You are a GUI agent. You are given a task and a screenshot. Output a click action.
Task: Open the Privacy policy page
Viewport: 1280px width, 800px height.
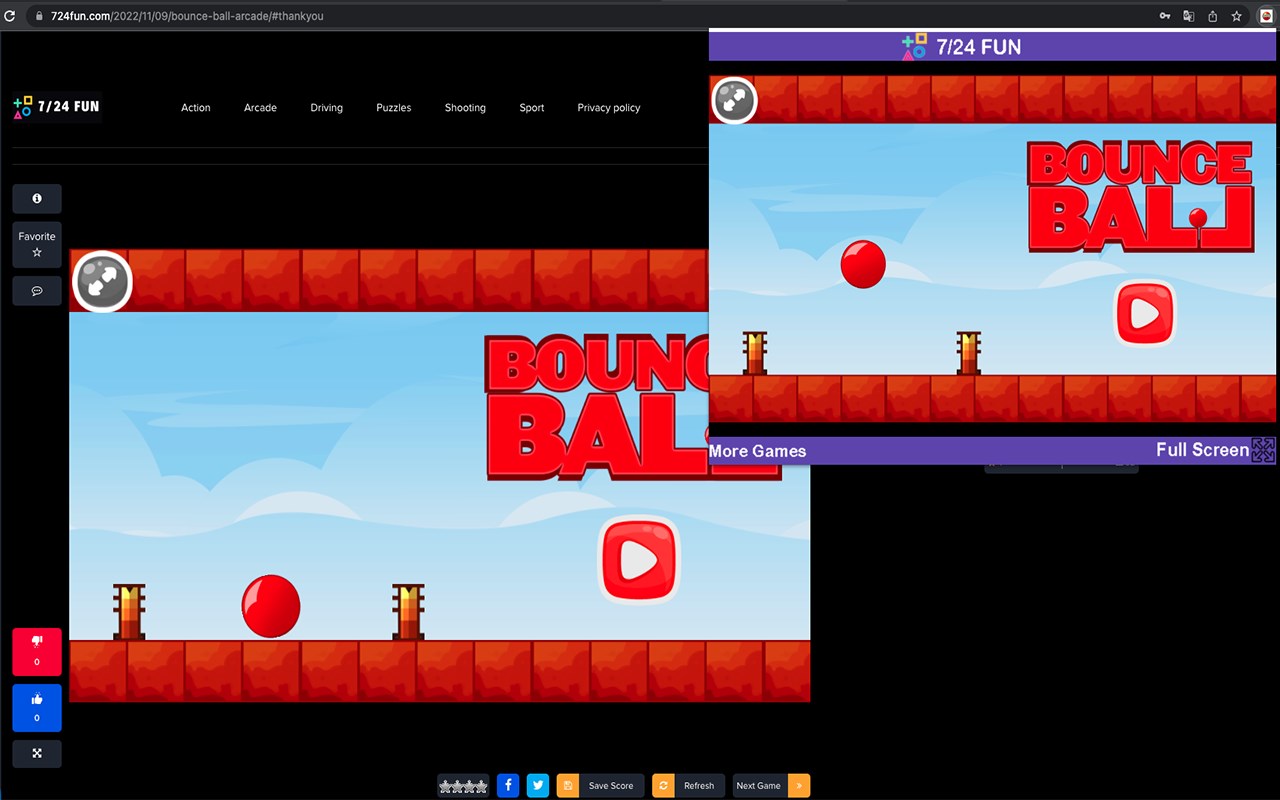pyautogui.click(x=609, y=108)
